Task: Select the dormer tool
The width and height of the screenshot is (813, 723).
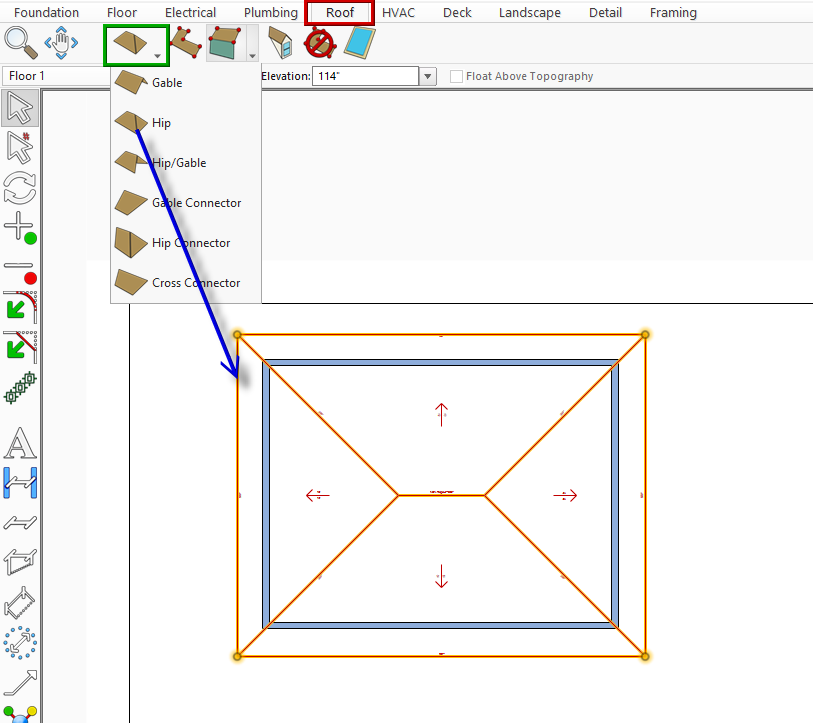Action: 280,43
